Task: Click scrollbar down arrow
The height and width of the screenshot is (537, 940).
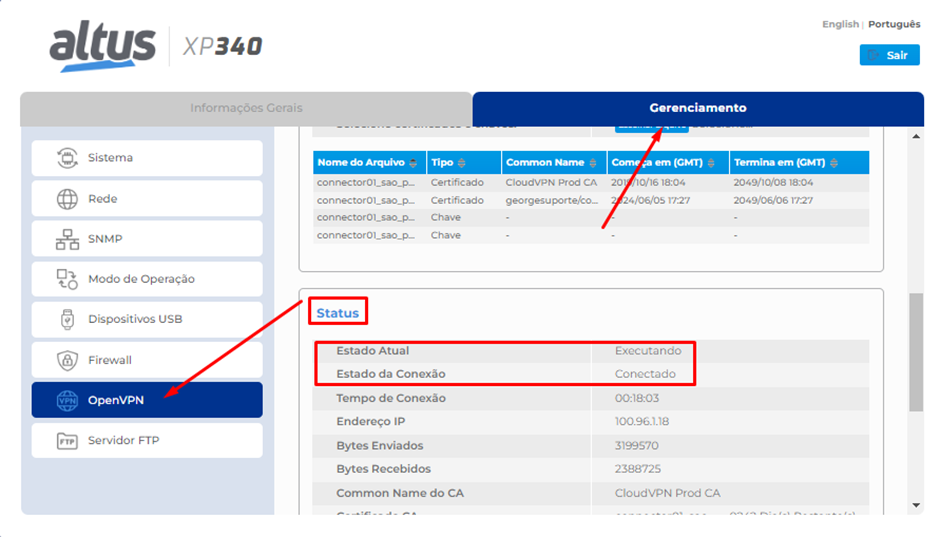Action: point(916,506)
